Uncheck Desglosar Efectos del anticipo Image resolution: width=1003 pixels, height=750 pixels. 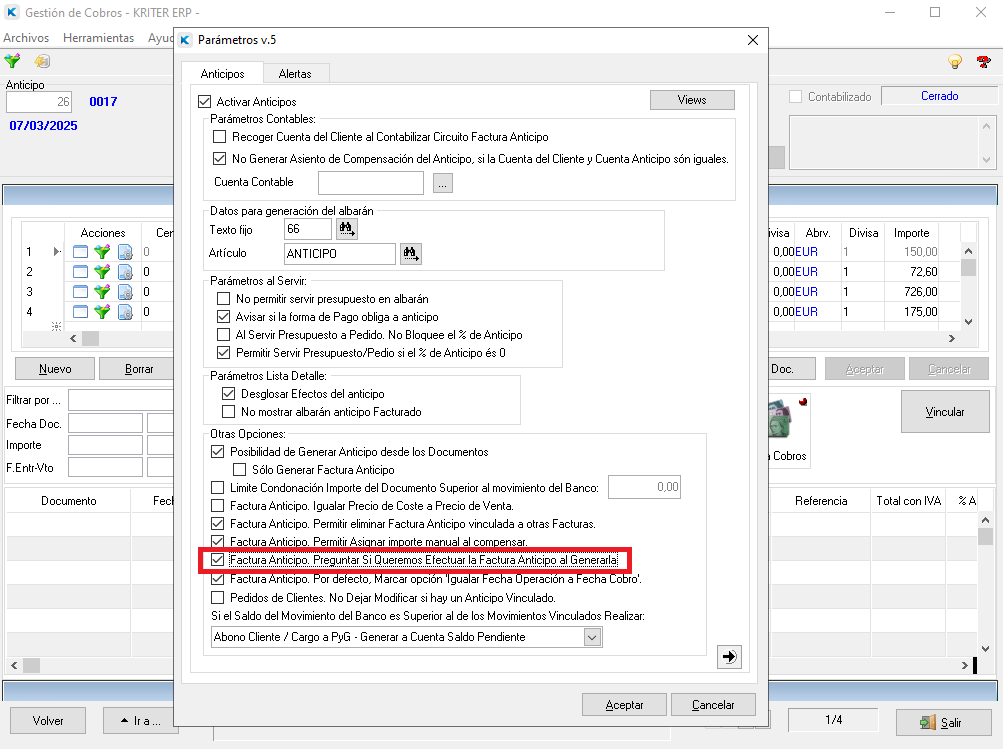(228, 394)
